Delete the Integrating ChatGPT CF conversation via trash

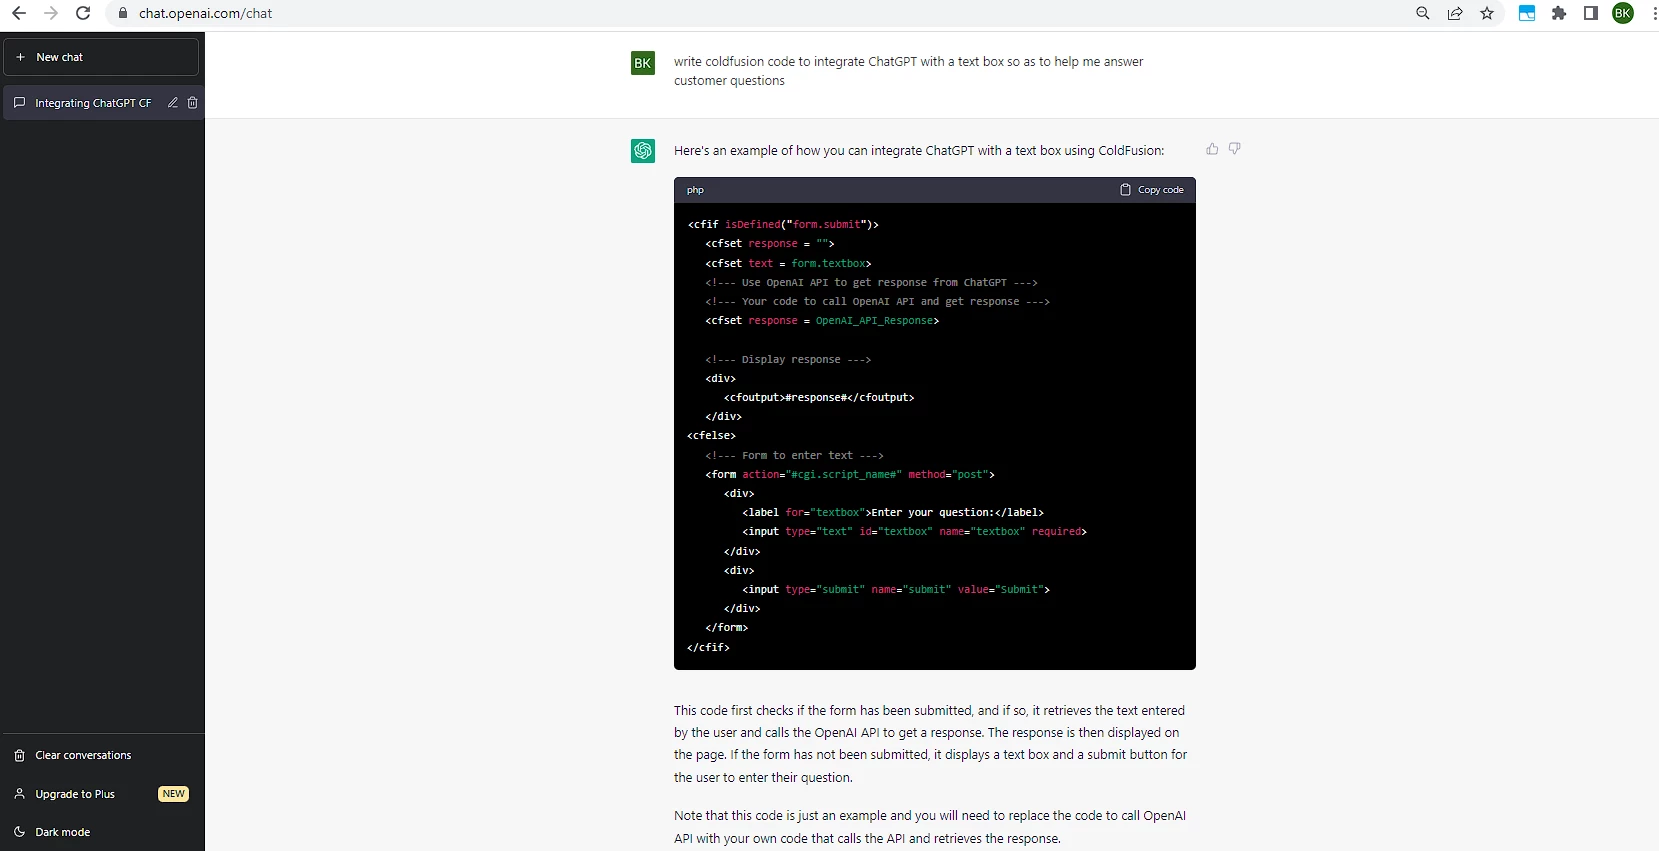coord(193,103)
